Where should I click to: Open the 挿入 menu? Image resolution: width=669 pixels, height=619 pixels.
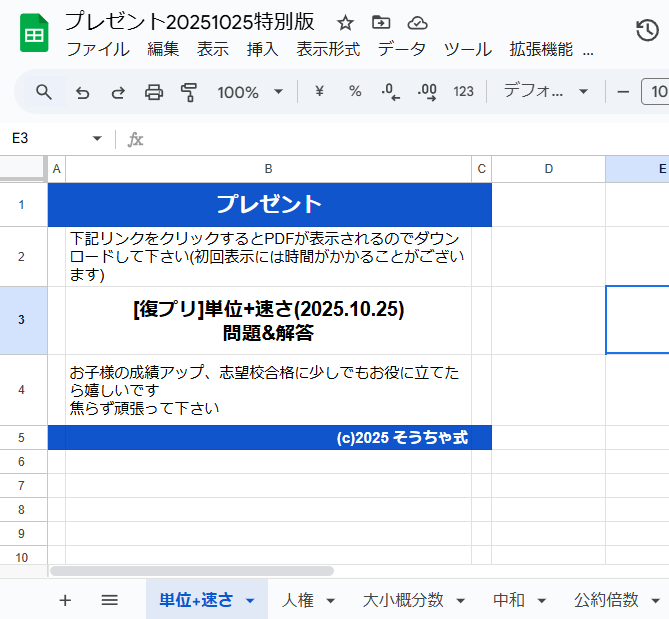click(262, 49)
